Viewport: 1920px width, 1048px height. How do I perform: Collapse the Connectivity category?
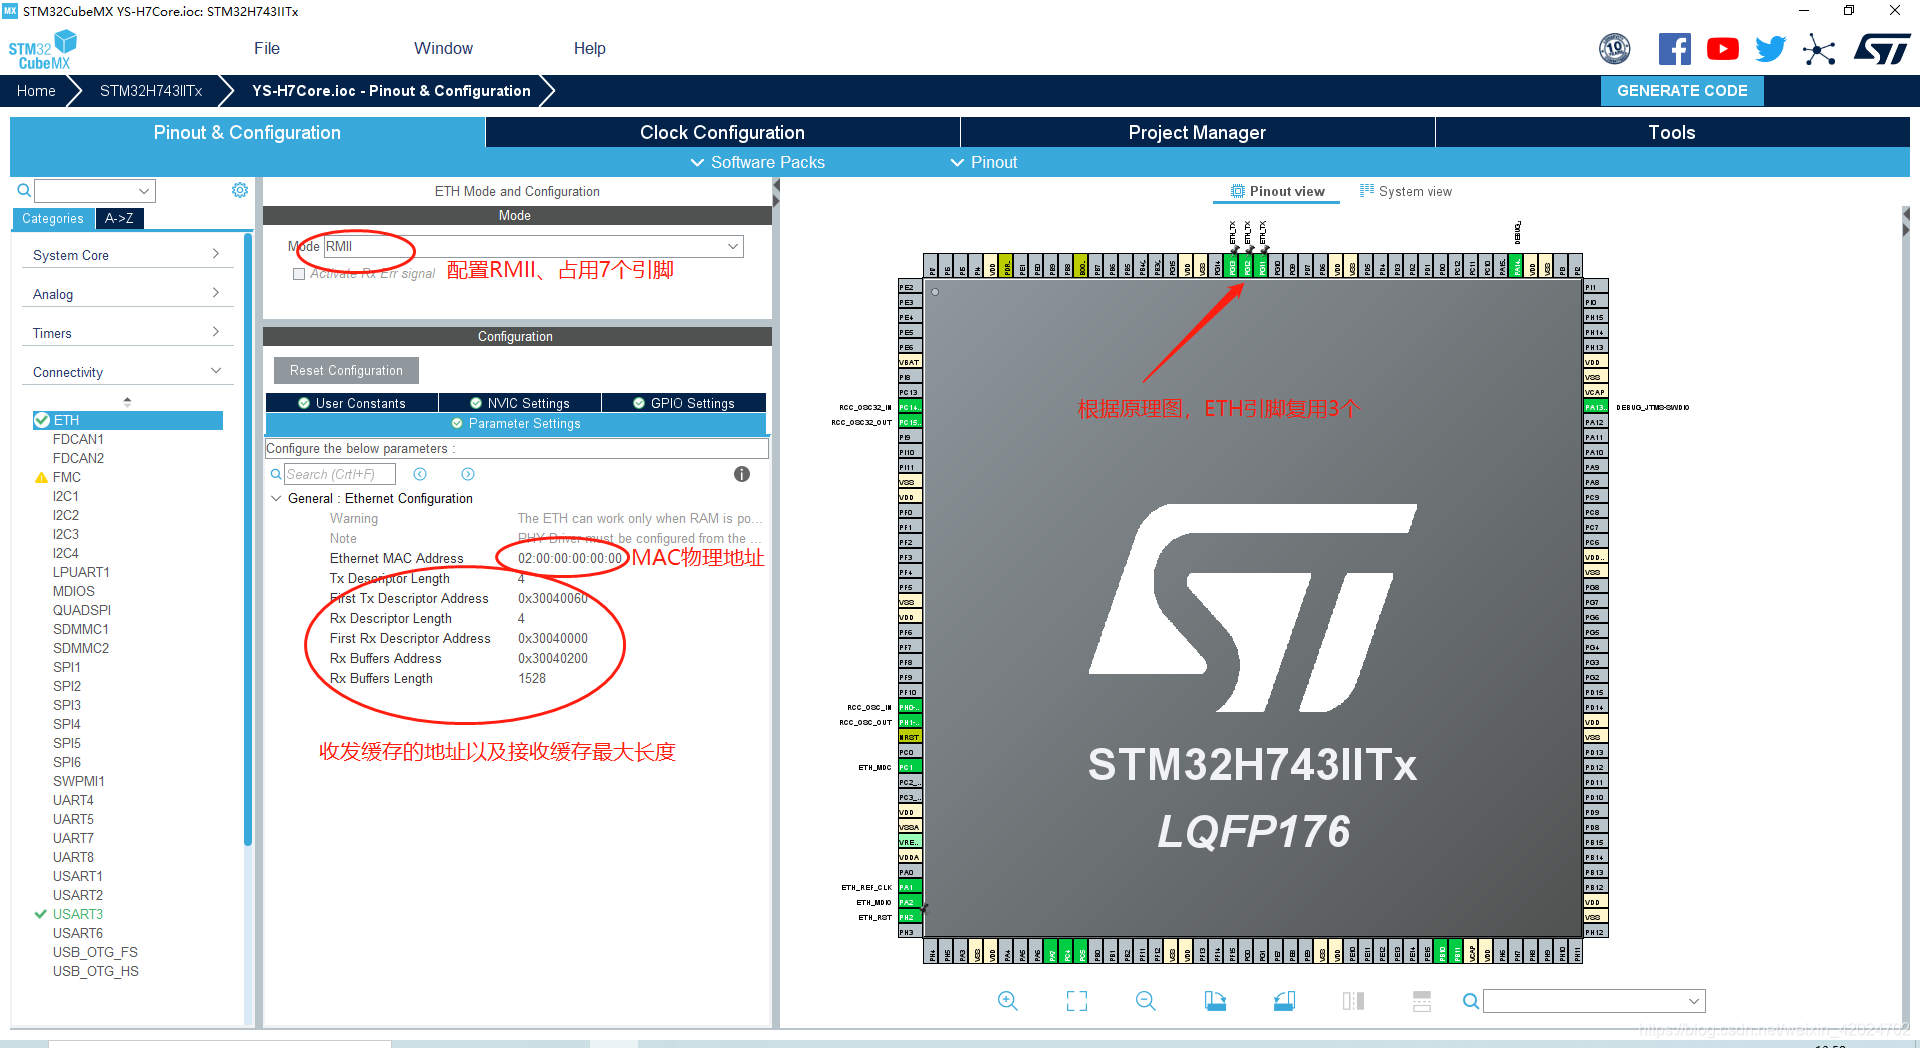[x=127, y=372]
